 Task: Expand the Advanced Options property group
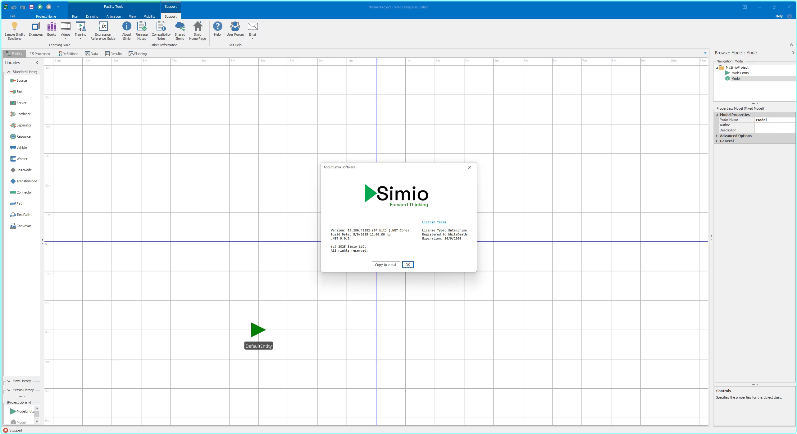point(717,136)
